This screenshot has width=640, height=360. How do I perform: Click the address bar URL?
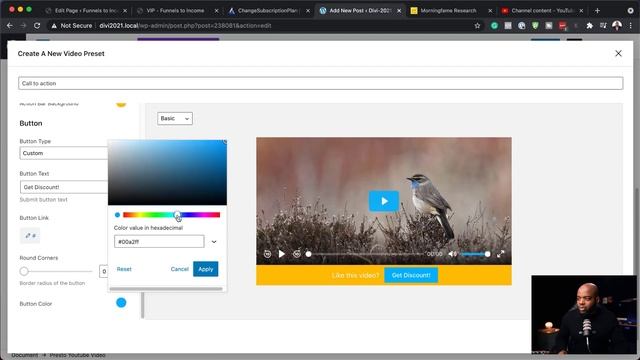pyautogui.click(x=185, y=26)
